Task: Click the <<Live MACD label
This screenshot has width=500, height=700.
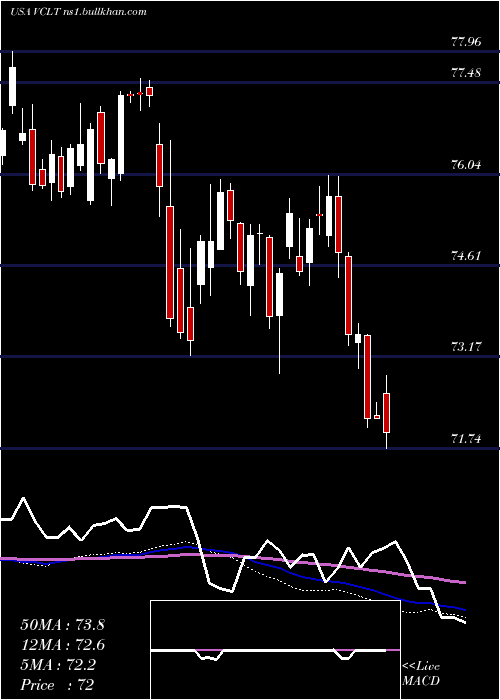Action: coord(421,674)
